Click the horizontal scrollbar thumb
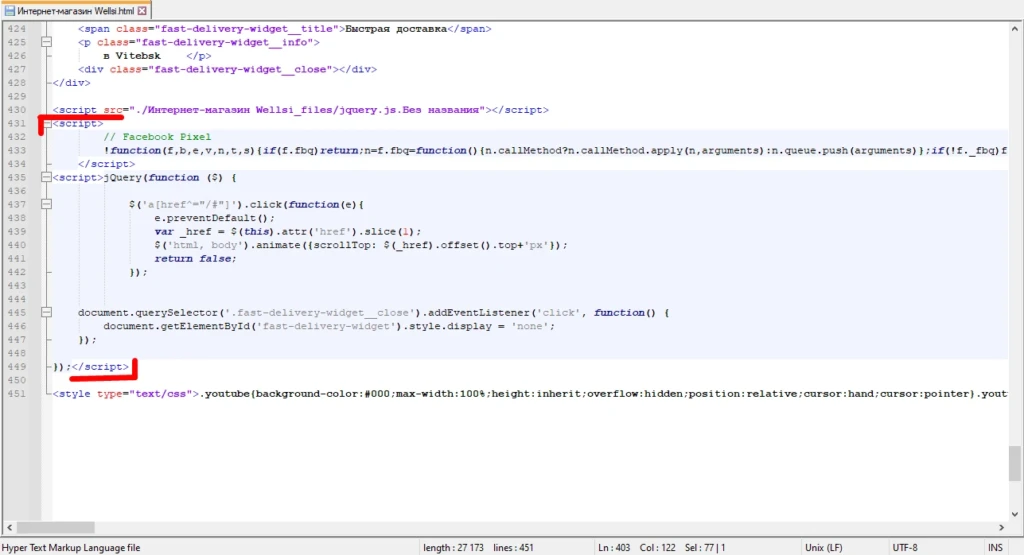This screenshot has height=555, width=1024. tap(56, 527)
